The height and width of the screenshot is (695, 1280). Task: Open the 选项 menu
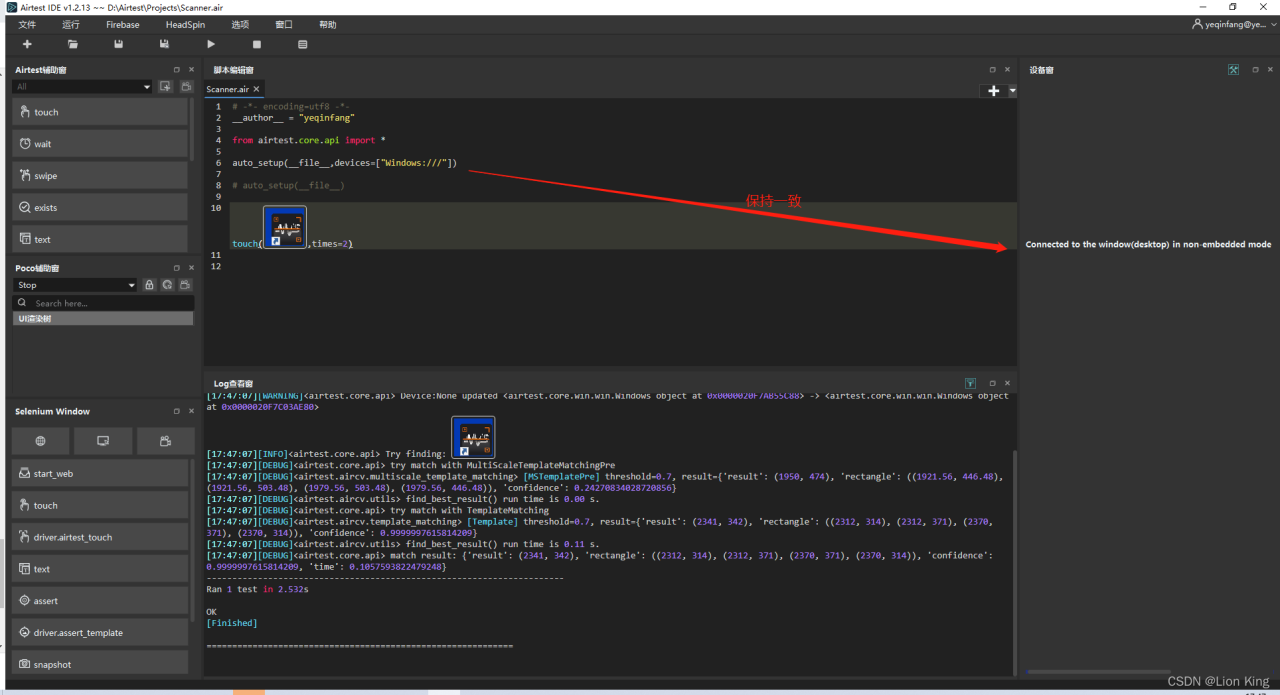240,24
